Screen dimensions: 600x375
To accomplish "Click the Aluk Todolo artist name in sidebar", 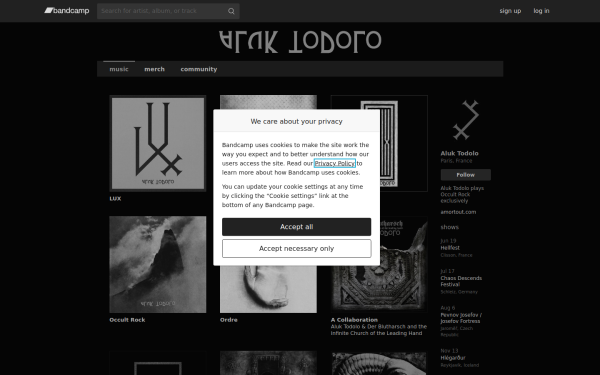I will tap(459, 153).
